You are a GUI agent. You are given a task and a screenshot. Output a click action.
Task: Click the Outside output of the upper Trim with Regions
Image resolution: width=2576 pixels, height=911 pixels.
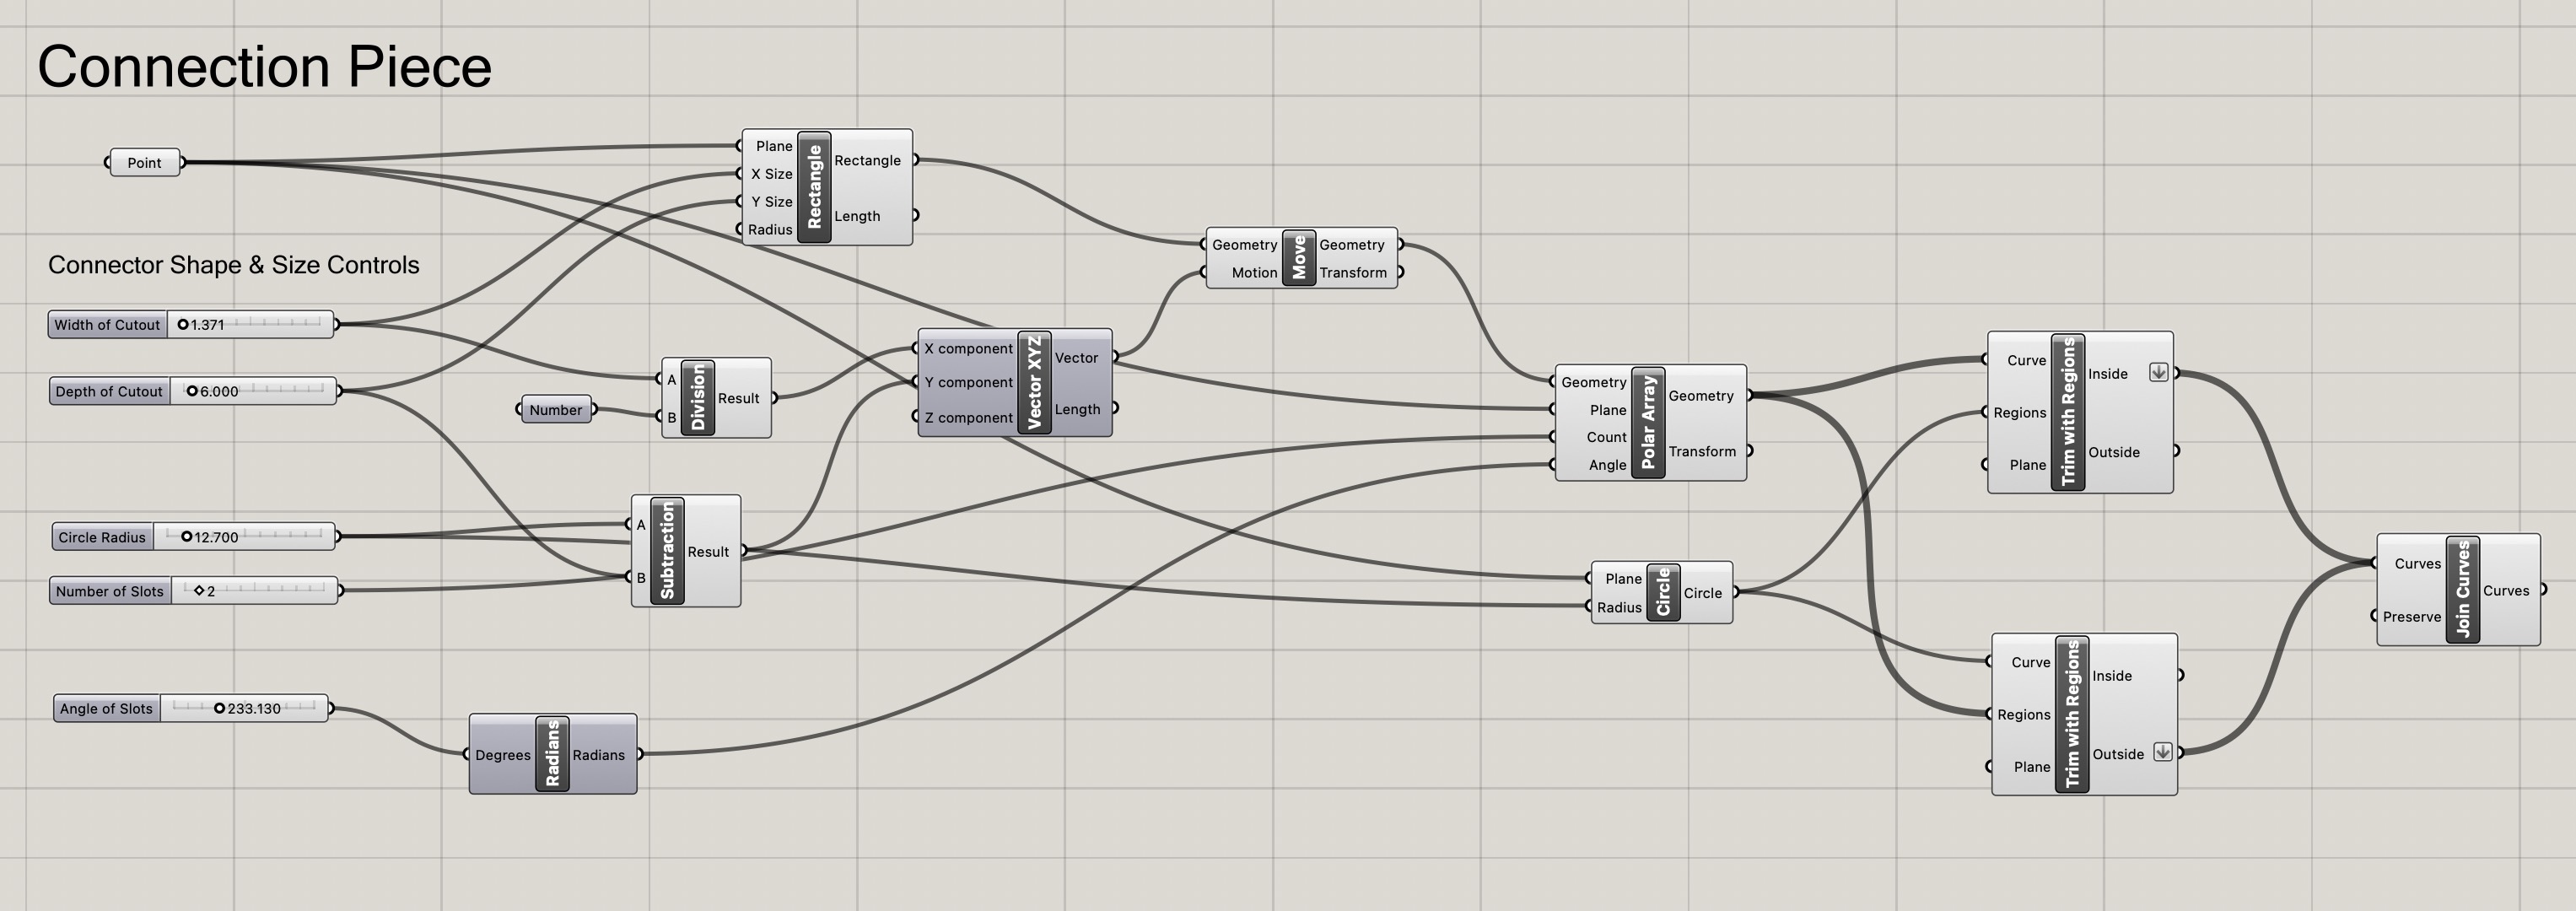coord(2113,452)
